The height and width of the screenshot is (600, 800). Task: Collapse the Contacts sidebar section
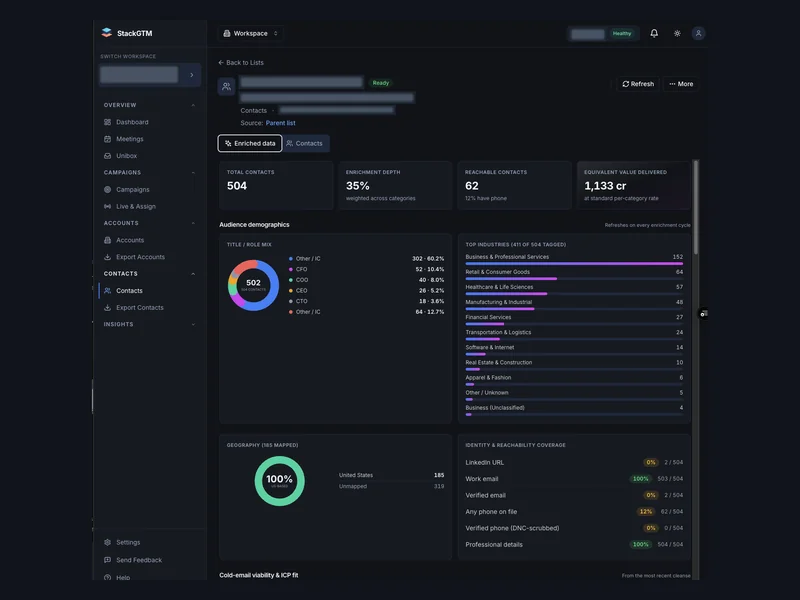pos(193,274)
